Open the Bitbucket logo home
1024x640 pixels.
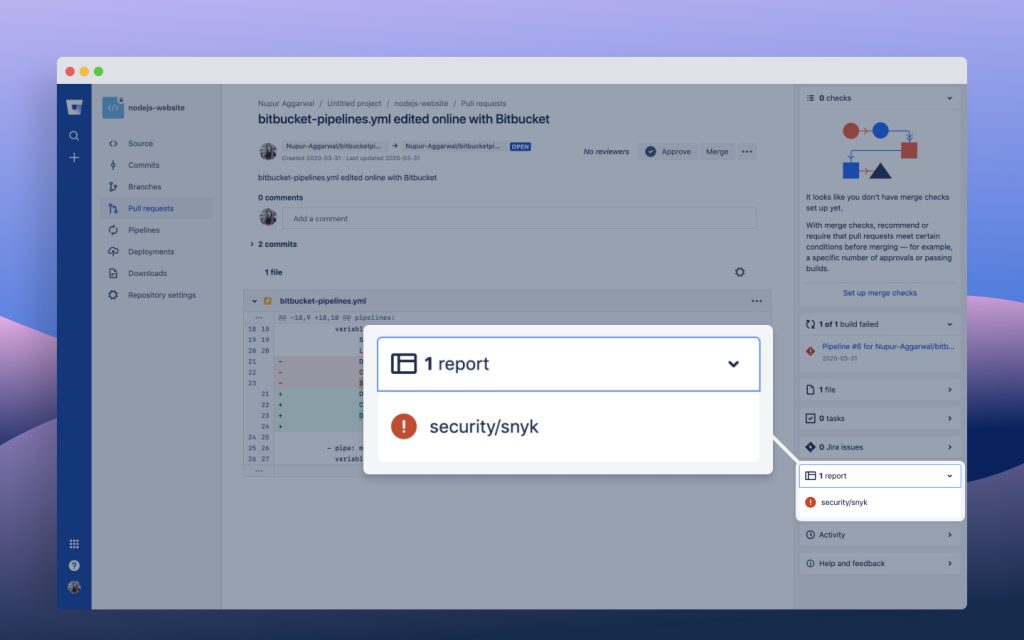pos(74,107)
